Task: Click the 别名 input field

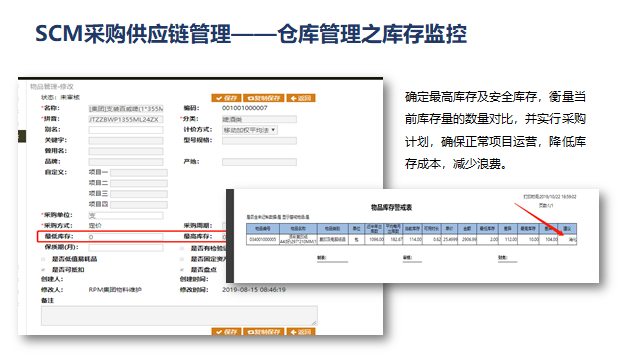Action: coord(126,130)
